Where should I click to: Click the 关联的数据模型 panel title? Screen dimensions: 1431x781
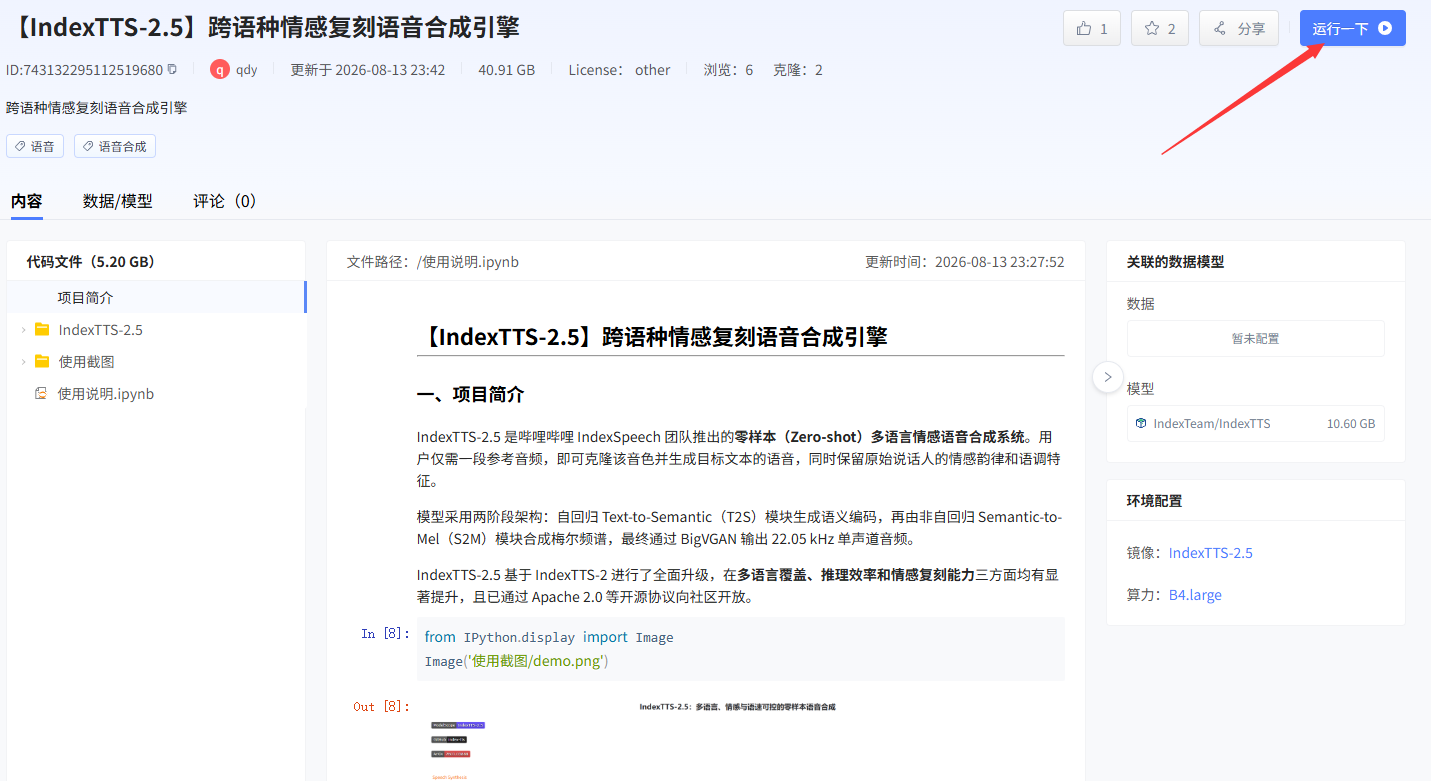[x=1175, y=262]
